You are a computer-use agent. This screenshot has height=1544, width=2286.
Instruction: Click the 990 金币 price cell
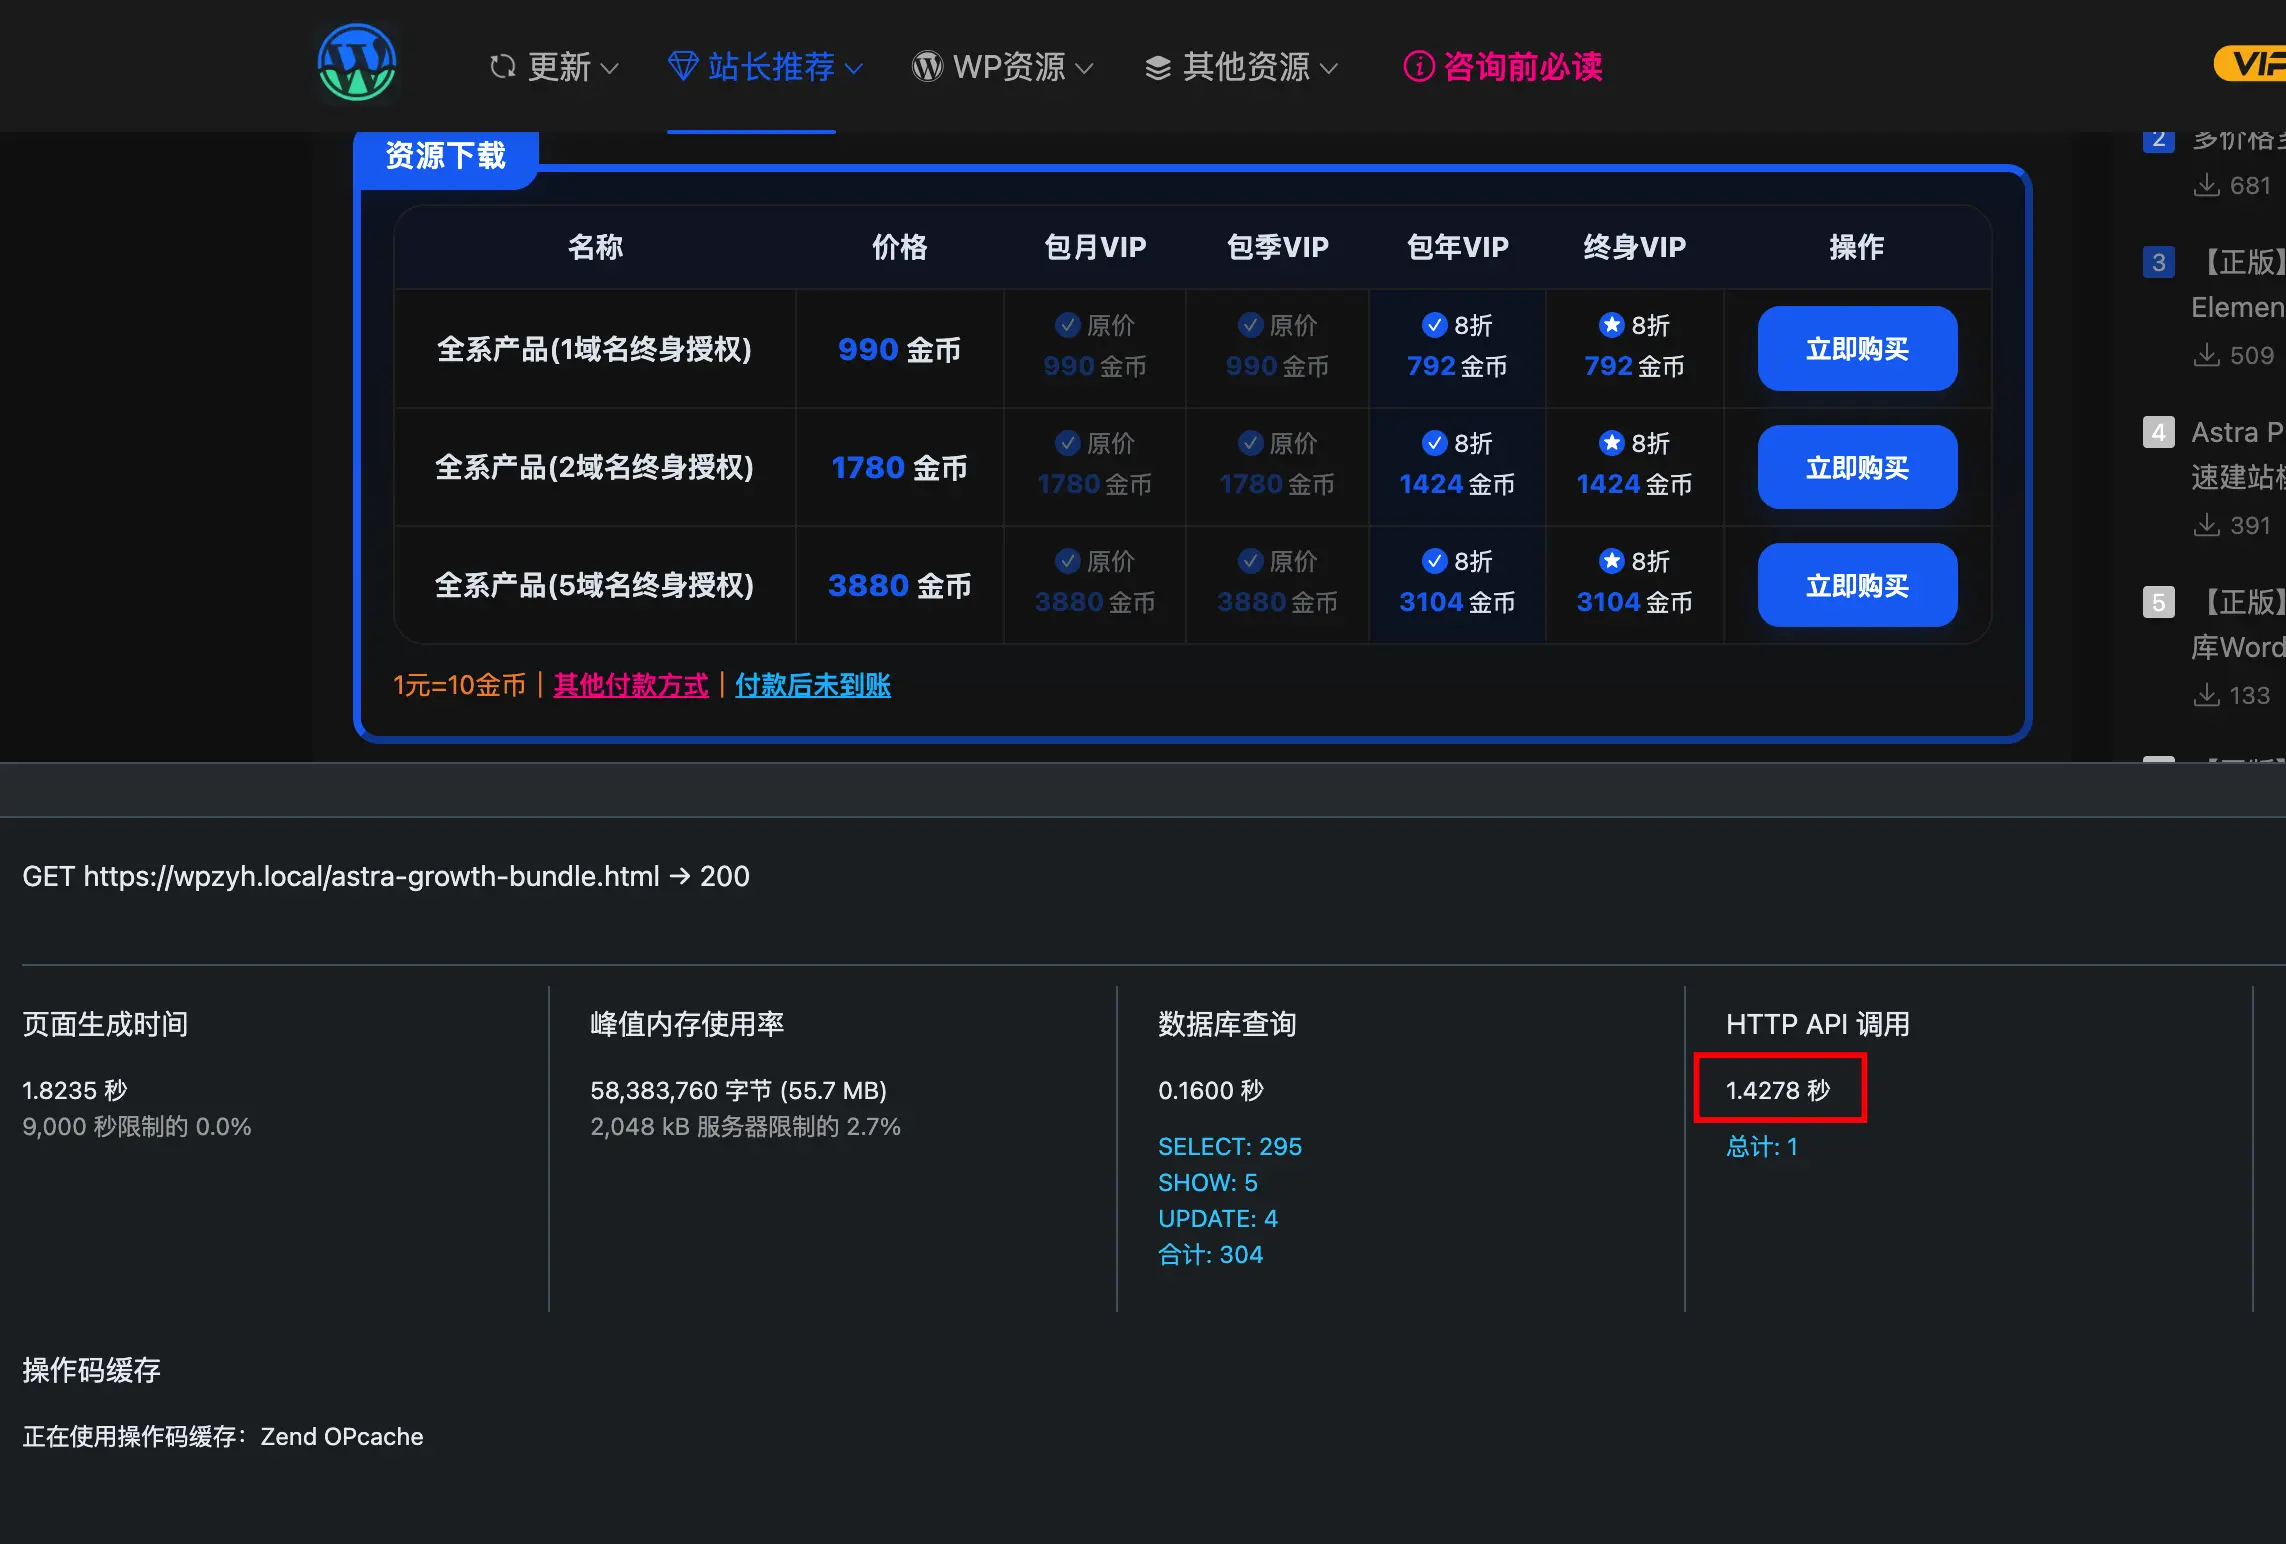899,349
